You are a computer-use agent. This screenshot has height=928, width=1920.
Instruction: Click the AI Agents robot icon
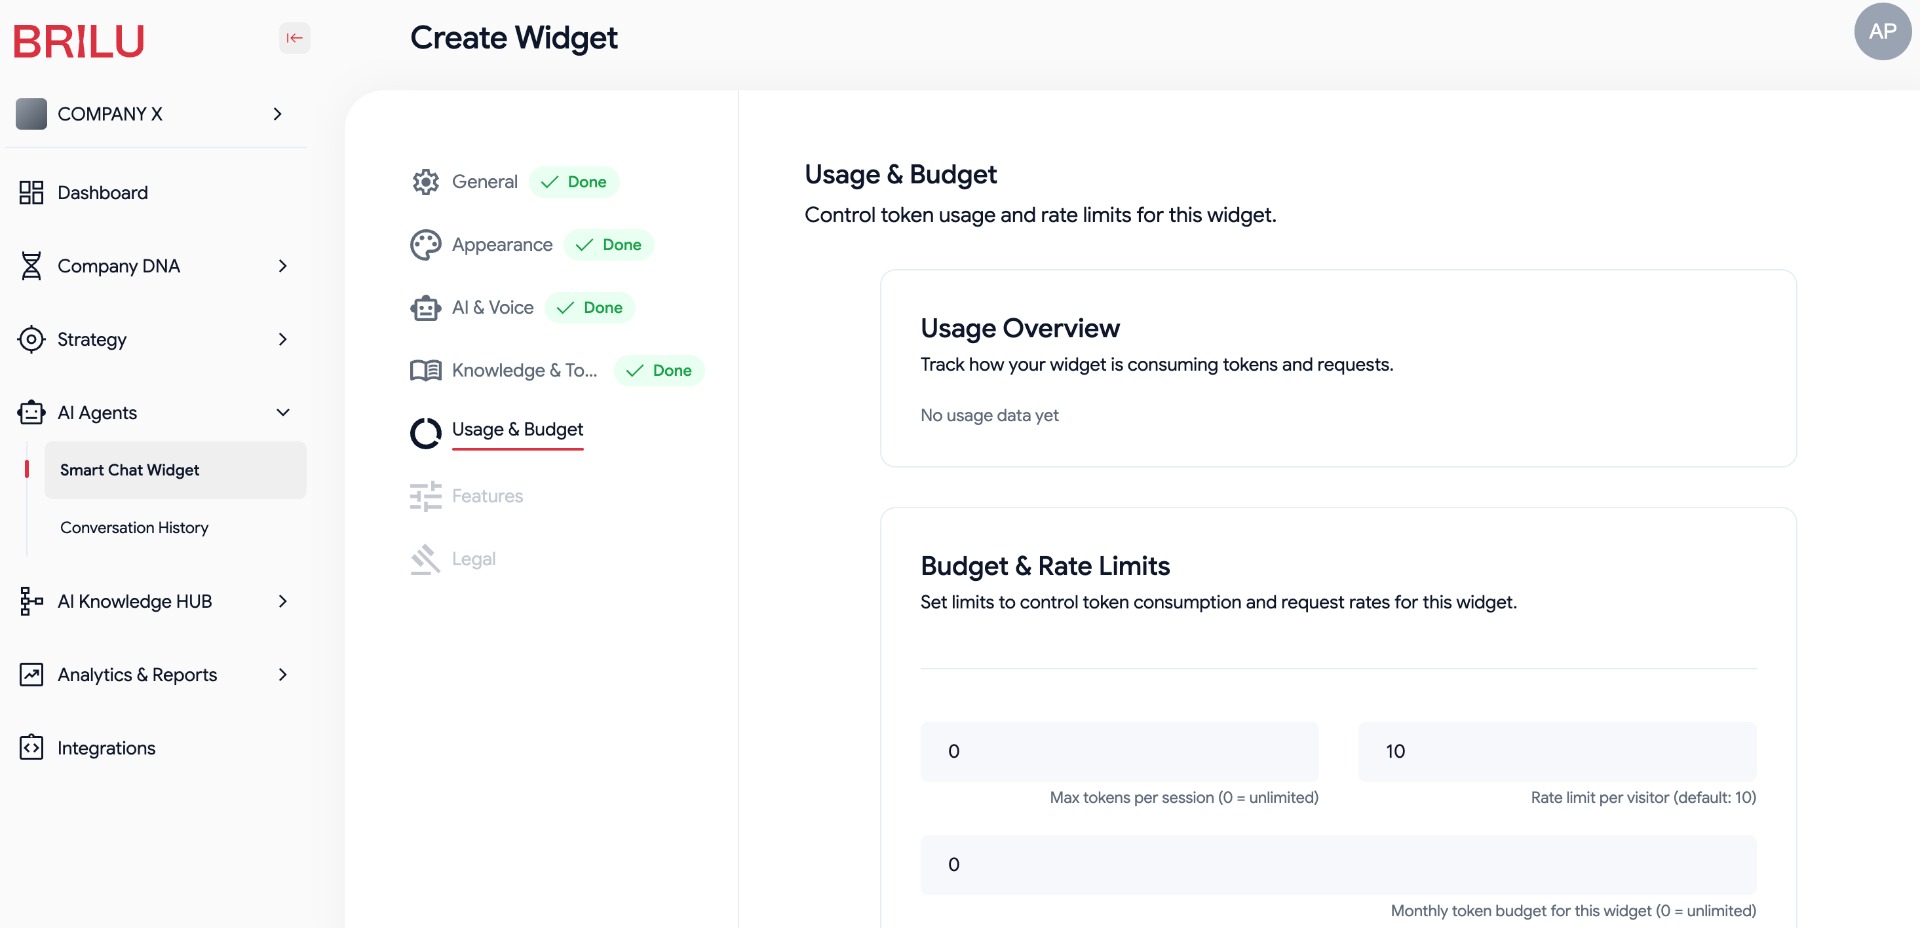pos(31,412)
